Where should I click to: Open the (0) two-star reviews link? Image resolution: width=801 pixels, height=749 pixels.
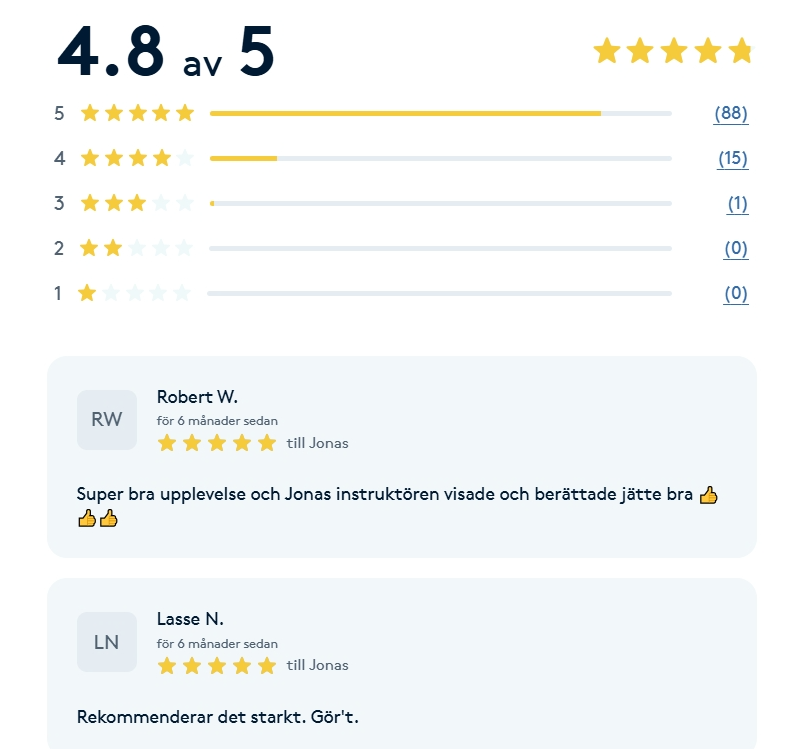(736, 249)
